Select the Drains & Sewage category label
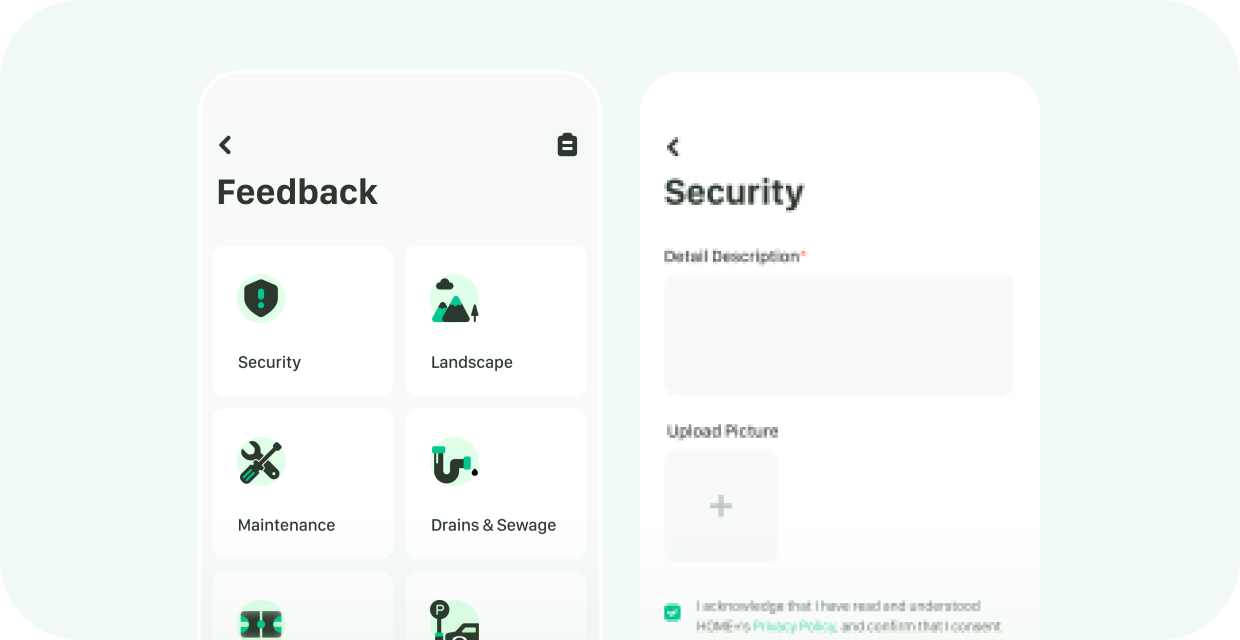 tap(493, 525)
